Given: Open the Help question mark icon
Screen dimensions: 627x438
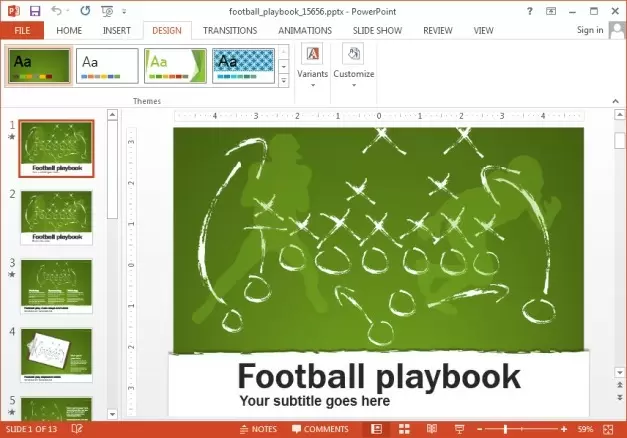Looking at the screenshot, I should 529,10.
